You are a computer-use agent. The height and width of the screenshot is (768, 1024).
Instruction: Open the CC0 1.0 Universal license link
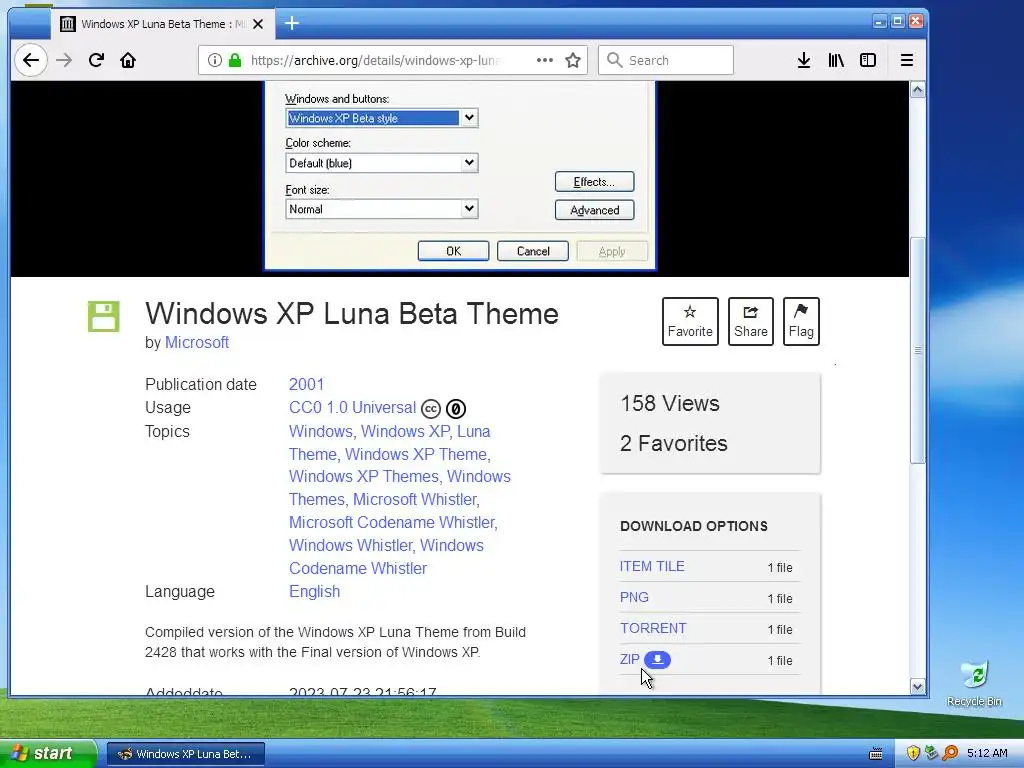pos(352,408)
